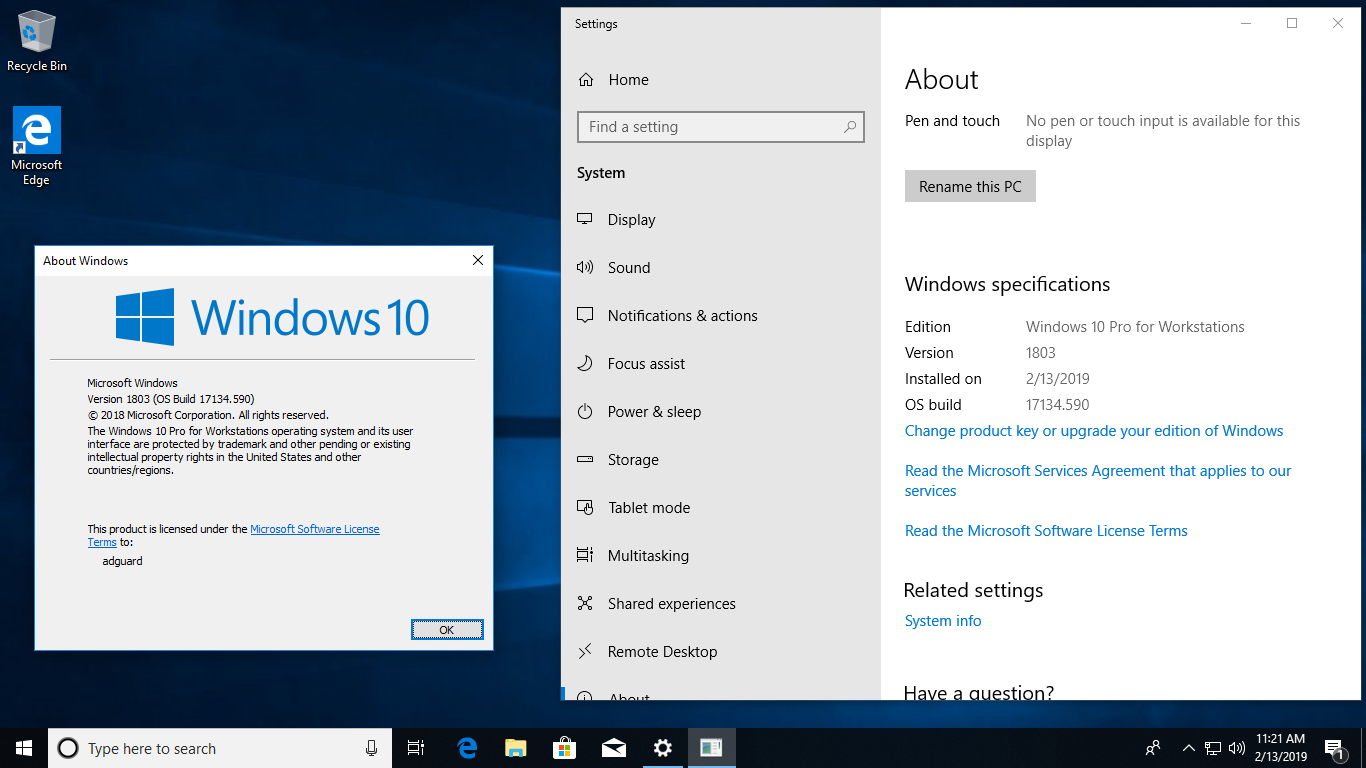Screen dimensions: 1366x768
Task: Select the Version 1803 (OS Build 17134.590) line
Action: pos(171,399)
